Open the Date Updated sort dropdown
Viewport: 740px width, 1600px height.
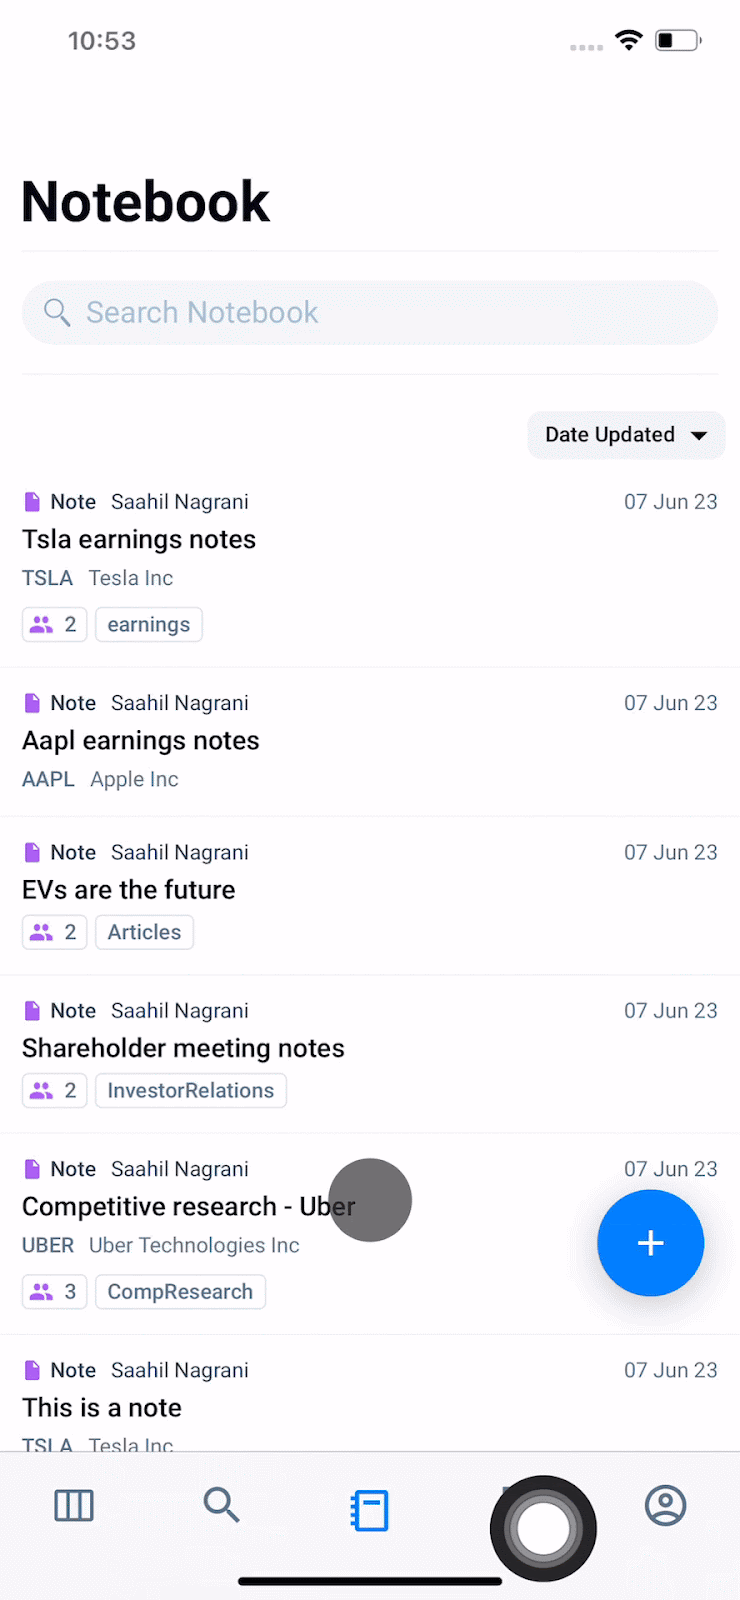click(626, 435)
